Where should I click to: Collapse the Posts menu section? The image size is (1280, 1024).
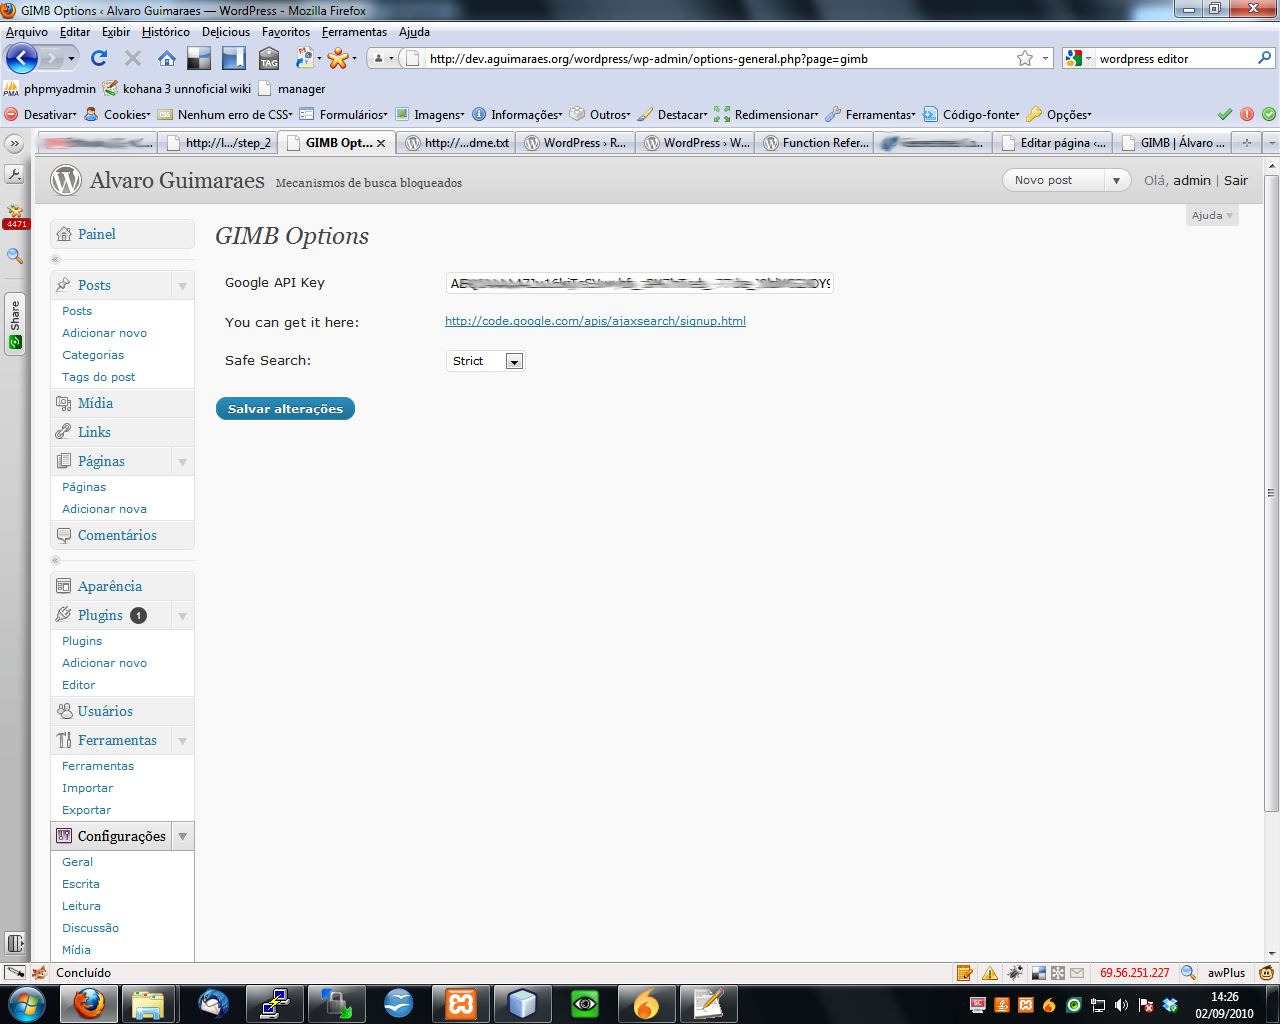click(x=182, y=286)
